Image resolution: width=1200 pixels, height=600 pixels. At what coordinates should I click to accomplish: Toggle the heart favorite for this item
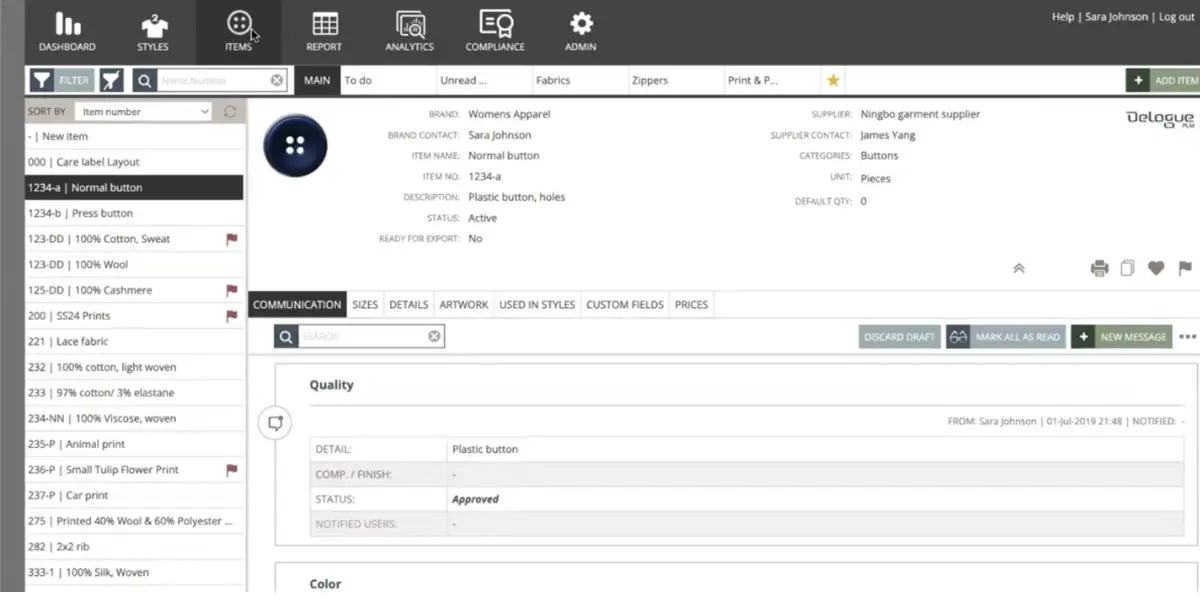[x=1156, y=268]
